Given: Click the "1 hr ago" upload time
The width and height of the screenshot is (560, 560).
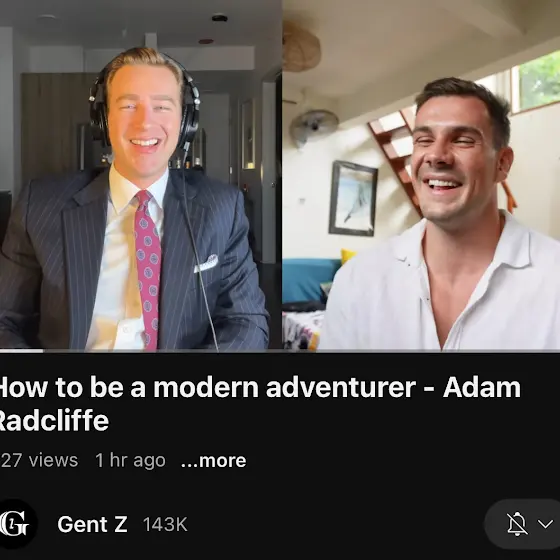Looking at the screenshot, I should pyautogui.click(x=130, y=460).
